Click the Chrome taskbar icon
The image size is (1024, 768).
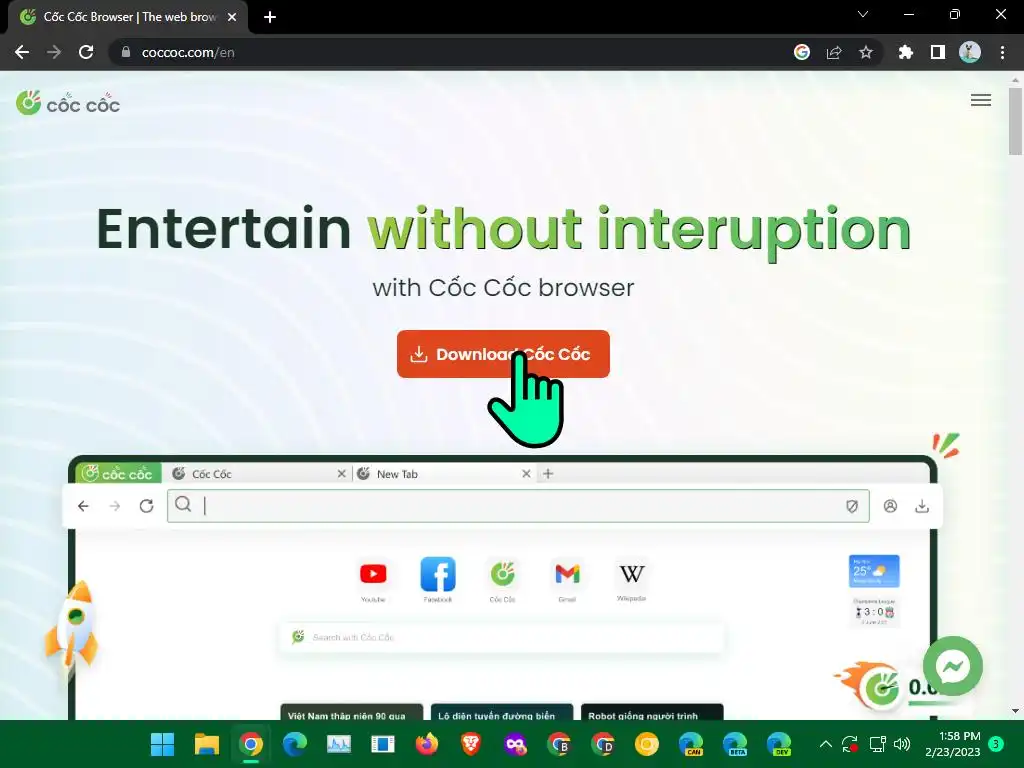click(x=251, y=744)
